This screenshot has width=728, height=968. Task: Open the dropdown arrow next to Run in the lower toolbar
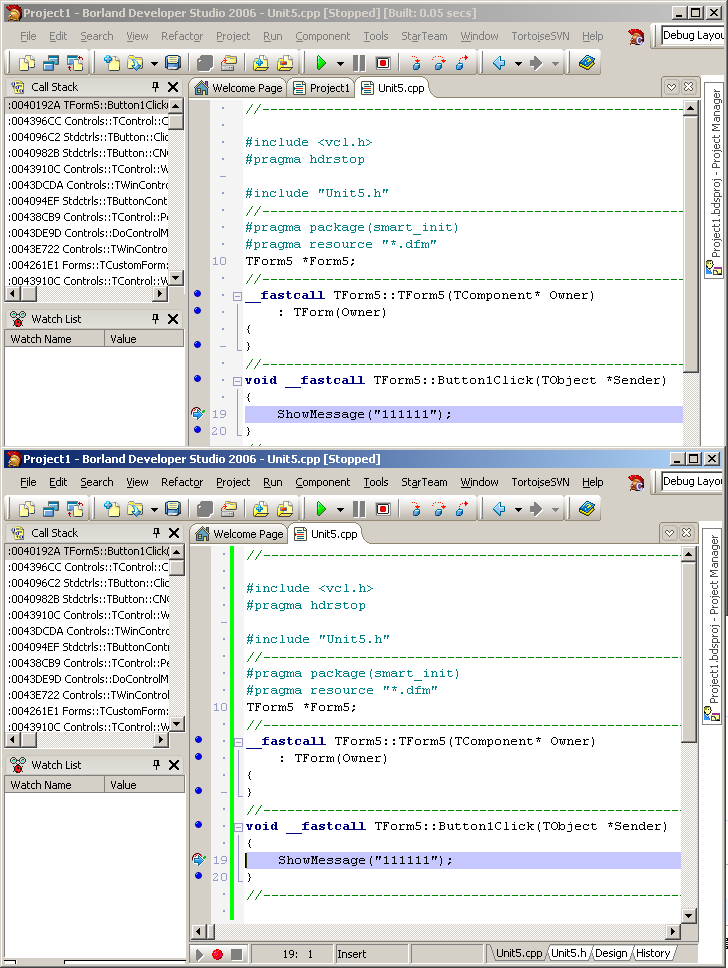point(340,510)
